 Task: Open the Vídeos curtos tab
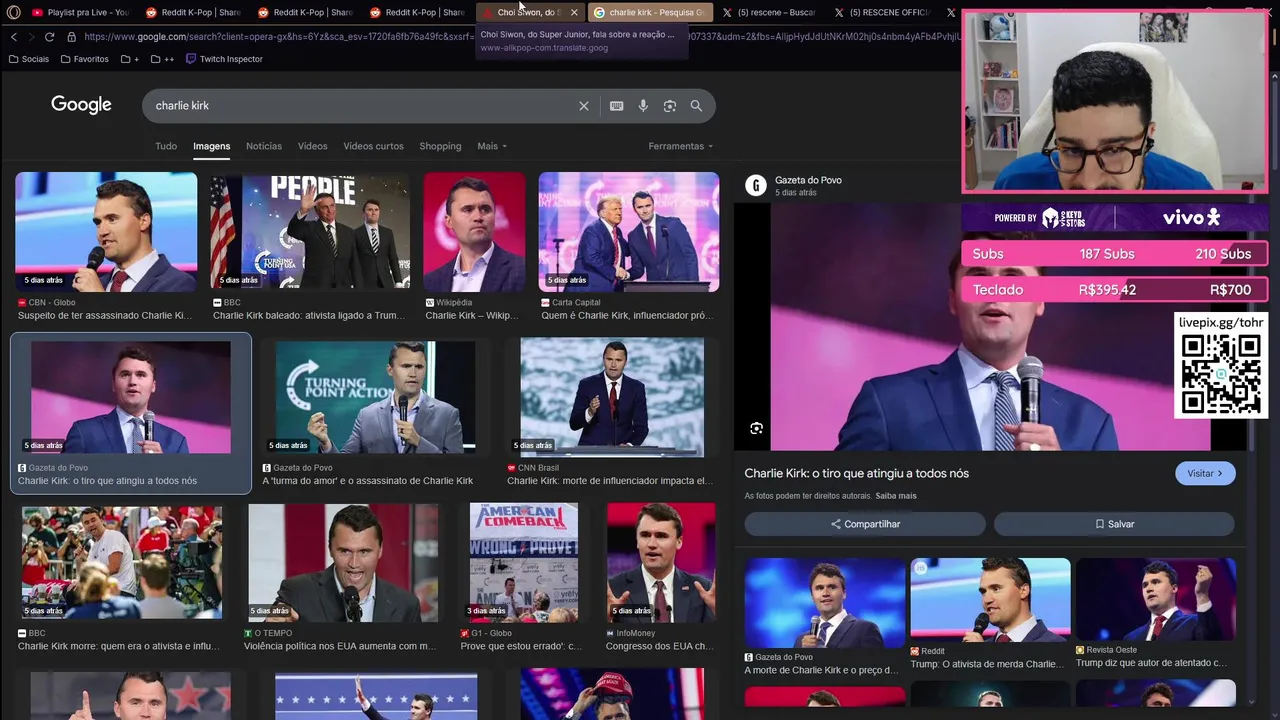(373, 146)
